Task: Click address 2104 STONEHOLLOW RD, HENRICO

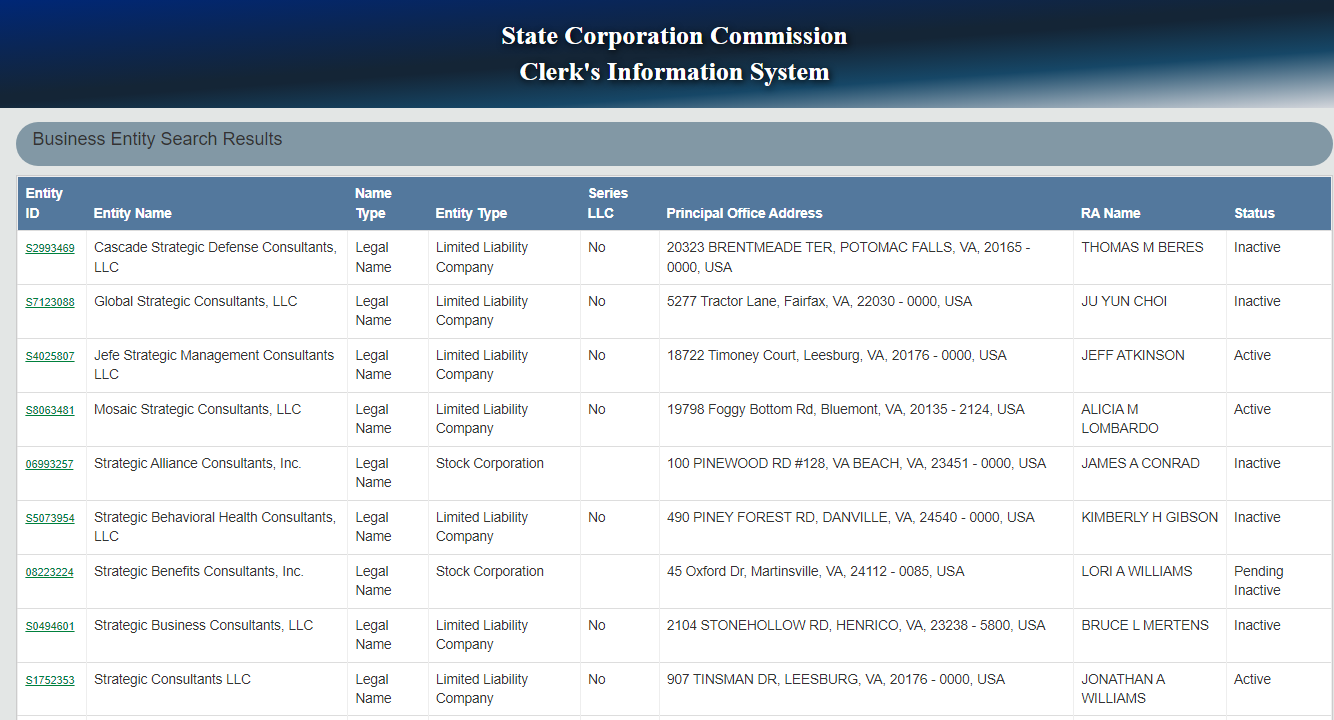Action: point(856,625)
